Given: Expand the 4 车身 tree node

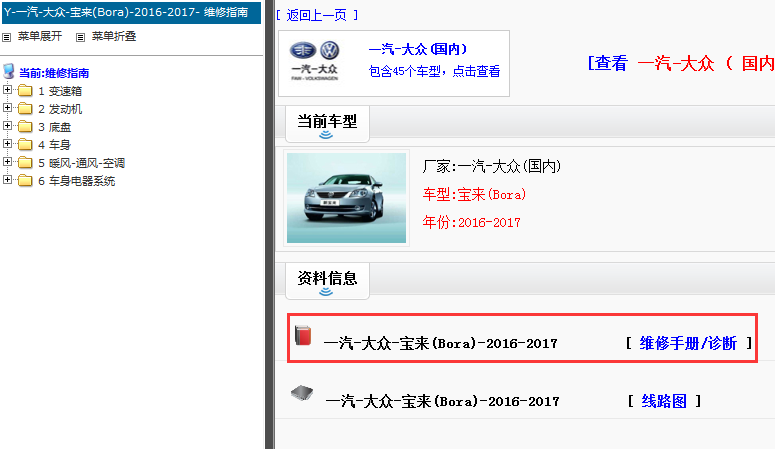Looking at the screenshot, I should 7,143.
